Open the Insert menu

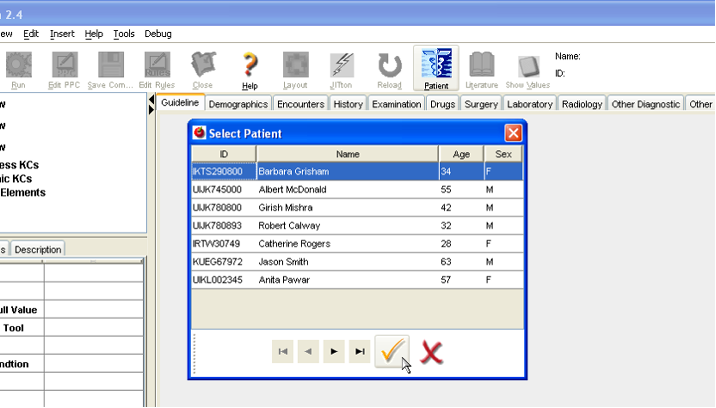tap(62, 34)
